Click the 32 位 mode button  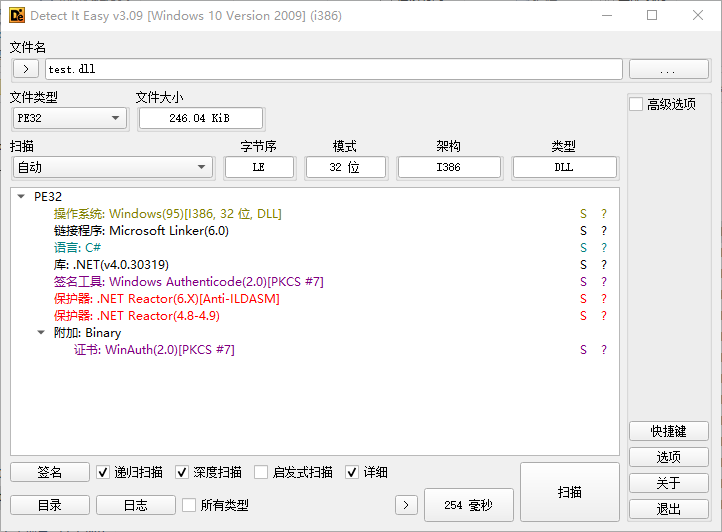(345, 167)
